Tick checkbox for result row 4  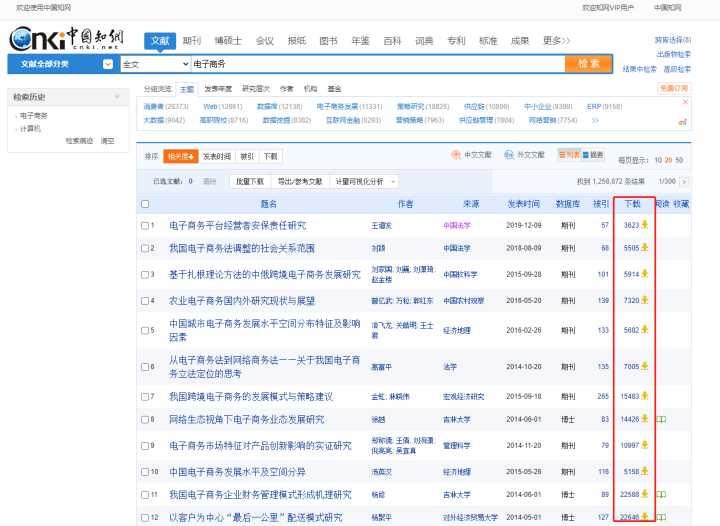(145, 301)
